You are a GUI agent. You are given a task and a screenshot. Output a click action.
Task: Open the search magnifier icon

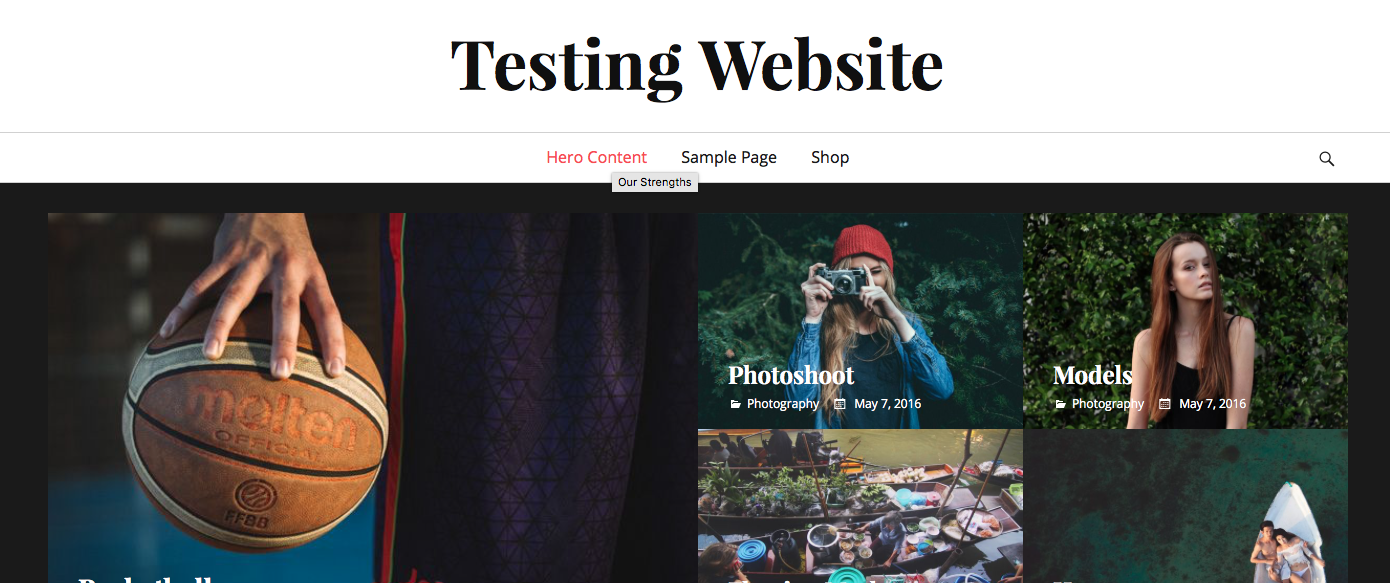[x=1326, y=158]
